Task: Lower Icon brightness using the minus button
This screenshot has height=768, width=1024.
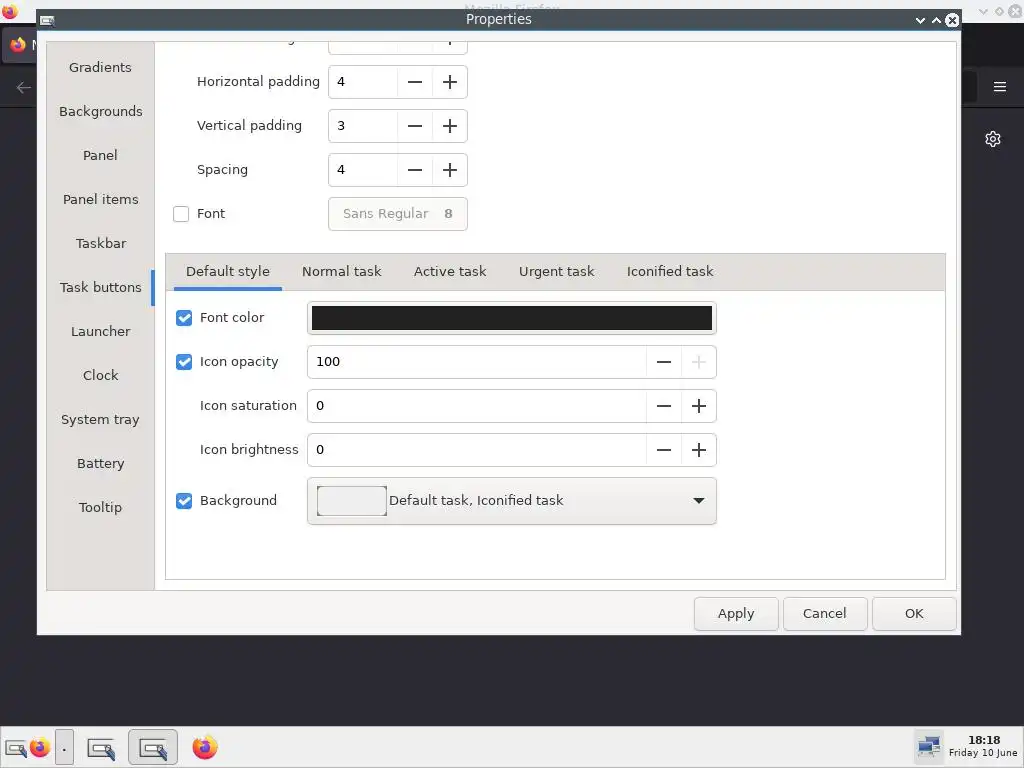Action: (664, 450)
